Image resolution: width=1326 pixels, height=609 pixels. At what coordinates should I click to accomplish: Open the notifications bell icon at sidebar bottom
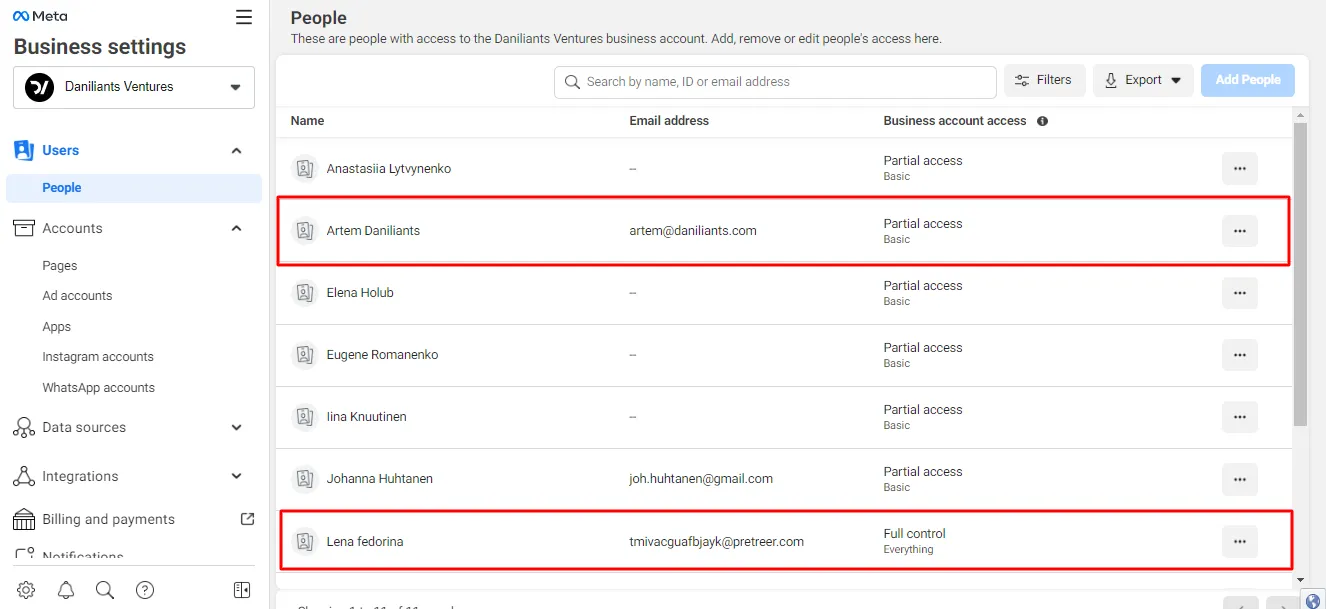[x=66, y=590]
